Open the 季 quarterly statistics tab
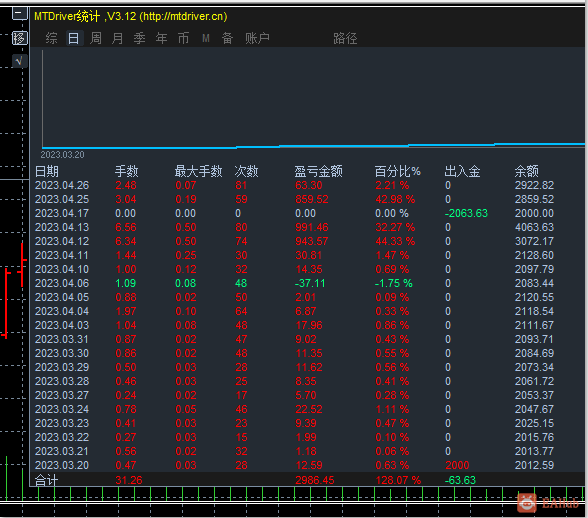Viewport: 588px width, 518px height. tap(140, 38)
